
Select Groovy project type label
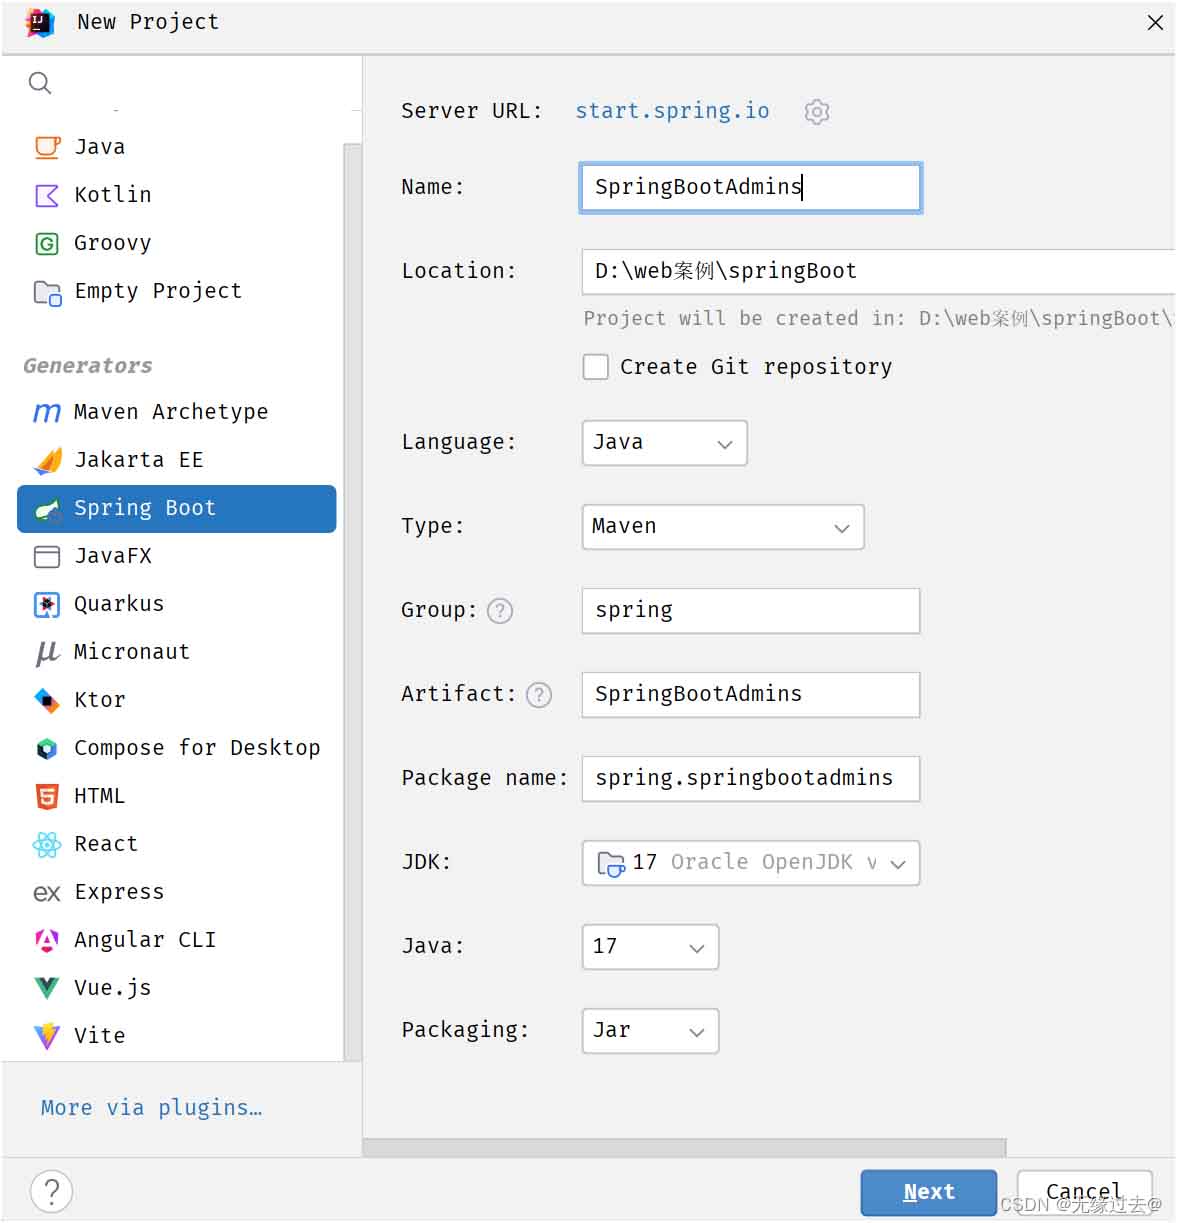point(113,243)
